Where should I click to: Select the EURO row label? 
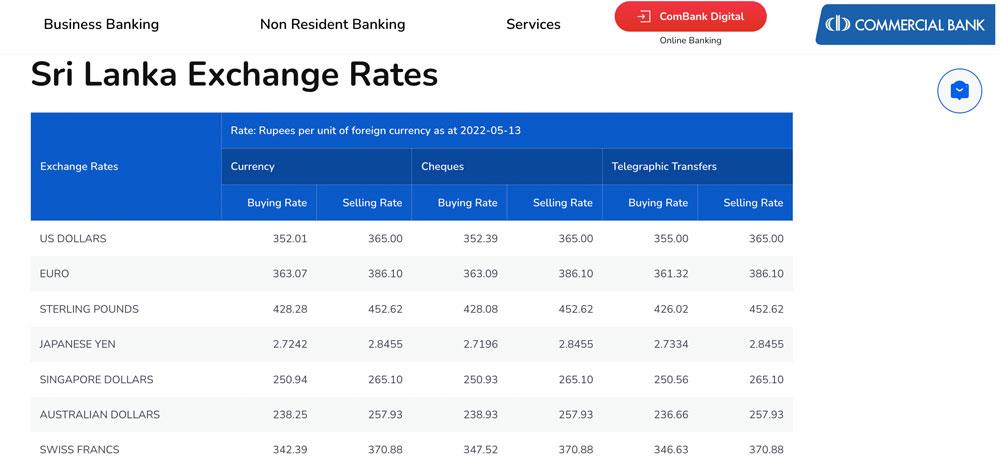pyautogui.click(x=55, y=273)
